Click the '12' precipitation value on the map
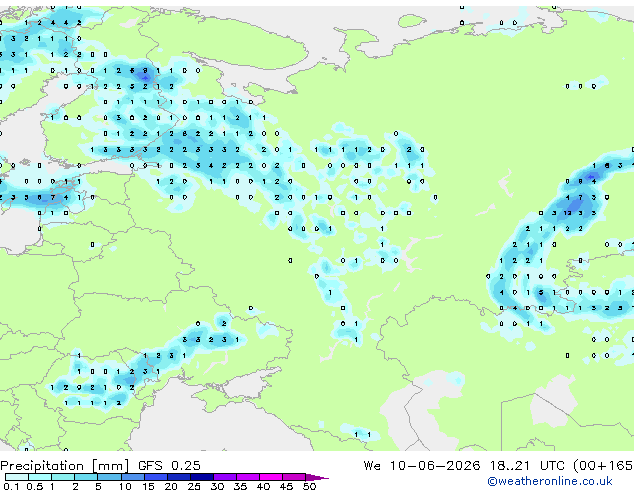This screenshot has width=634, height=490. click(567, 213)
